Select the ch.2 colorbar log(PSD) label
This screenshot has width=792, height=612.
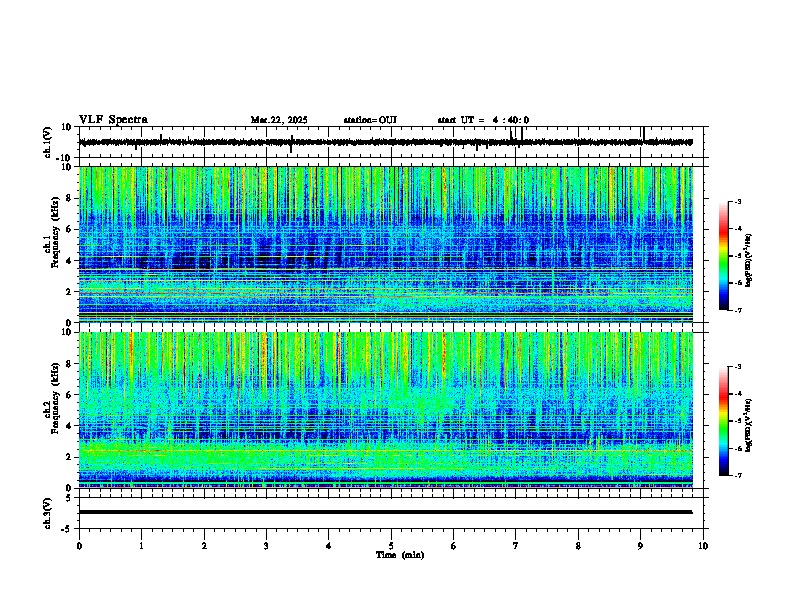coord(748,425)
